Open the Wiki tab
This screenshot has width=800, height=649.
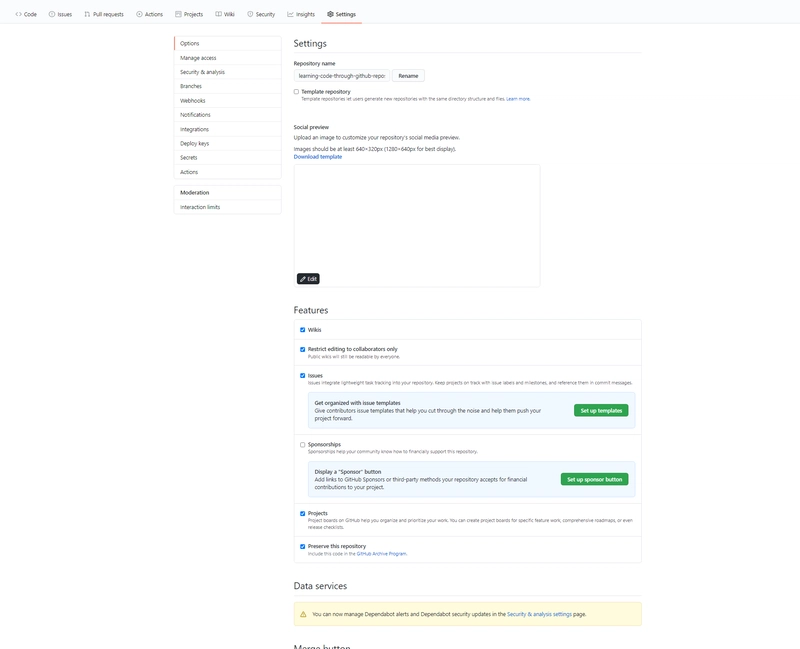pyautogui.click(x=225, y=14)
